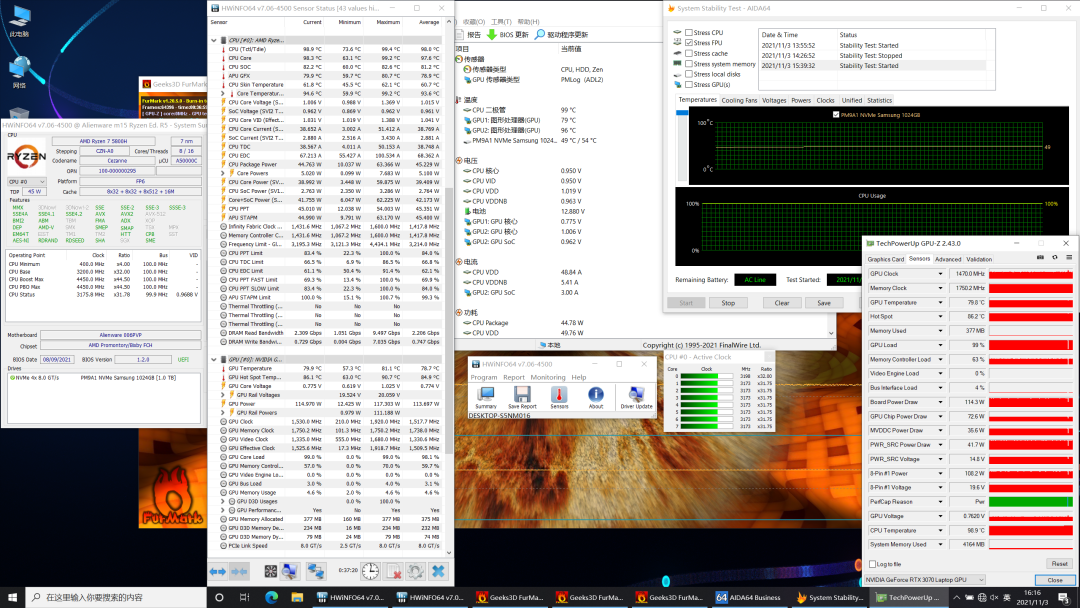Open GPU-Z hamburger menu icon
This screenshot has height=608, width=1080.
(x=1069, y=258)
